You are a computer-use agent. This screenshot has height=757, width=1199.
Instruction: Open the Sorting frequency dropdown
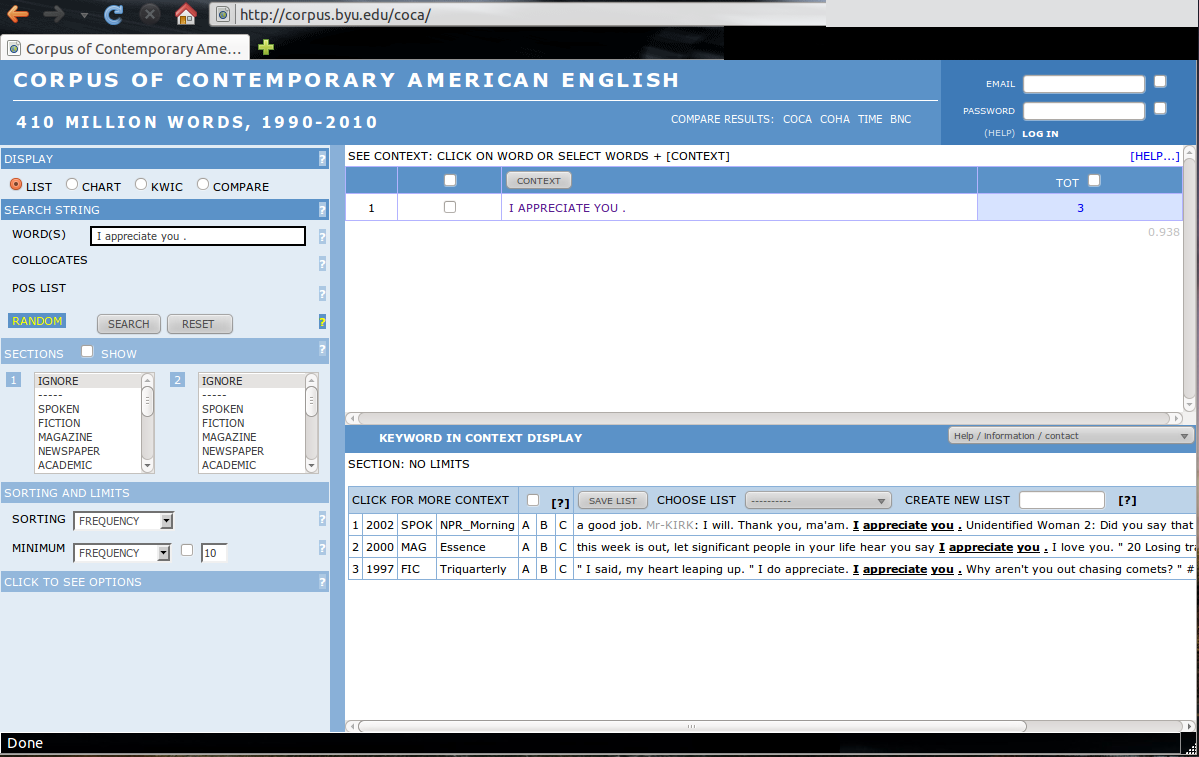pos(124,521)
